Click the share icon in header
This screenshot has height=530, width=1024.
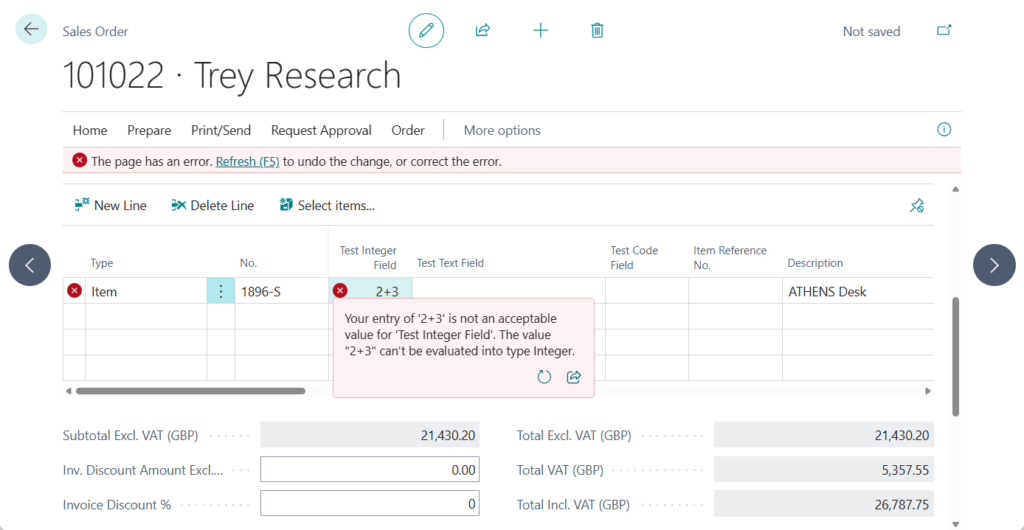click(483, 31)
